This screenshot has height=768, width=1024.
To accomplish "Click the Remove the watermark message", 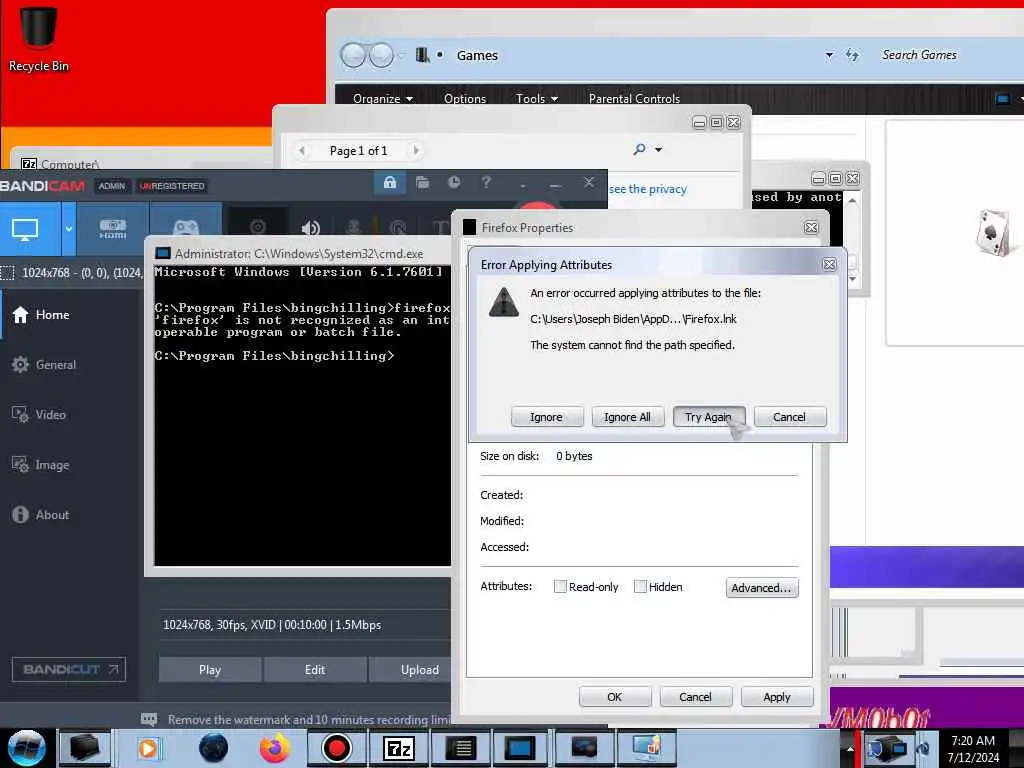I will coord(308,720).
